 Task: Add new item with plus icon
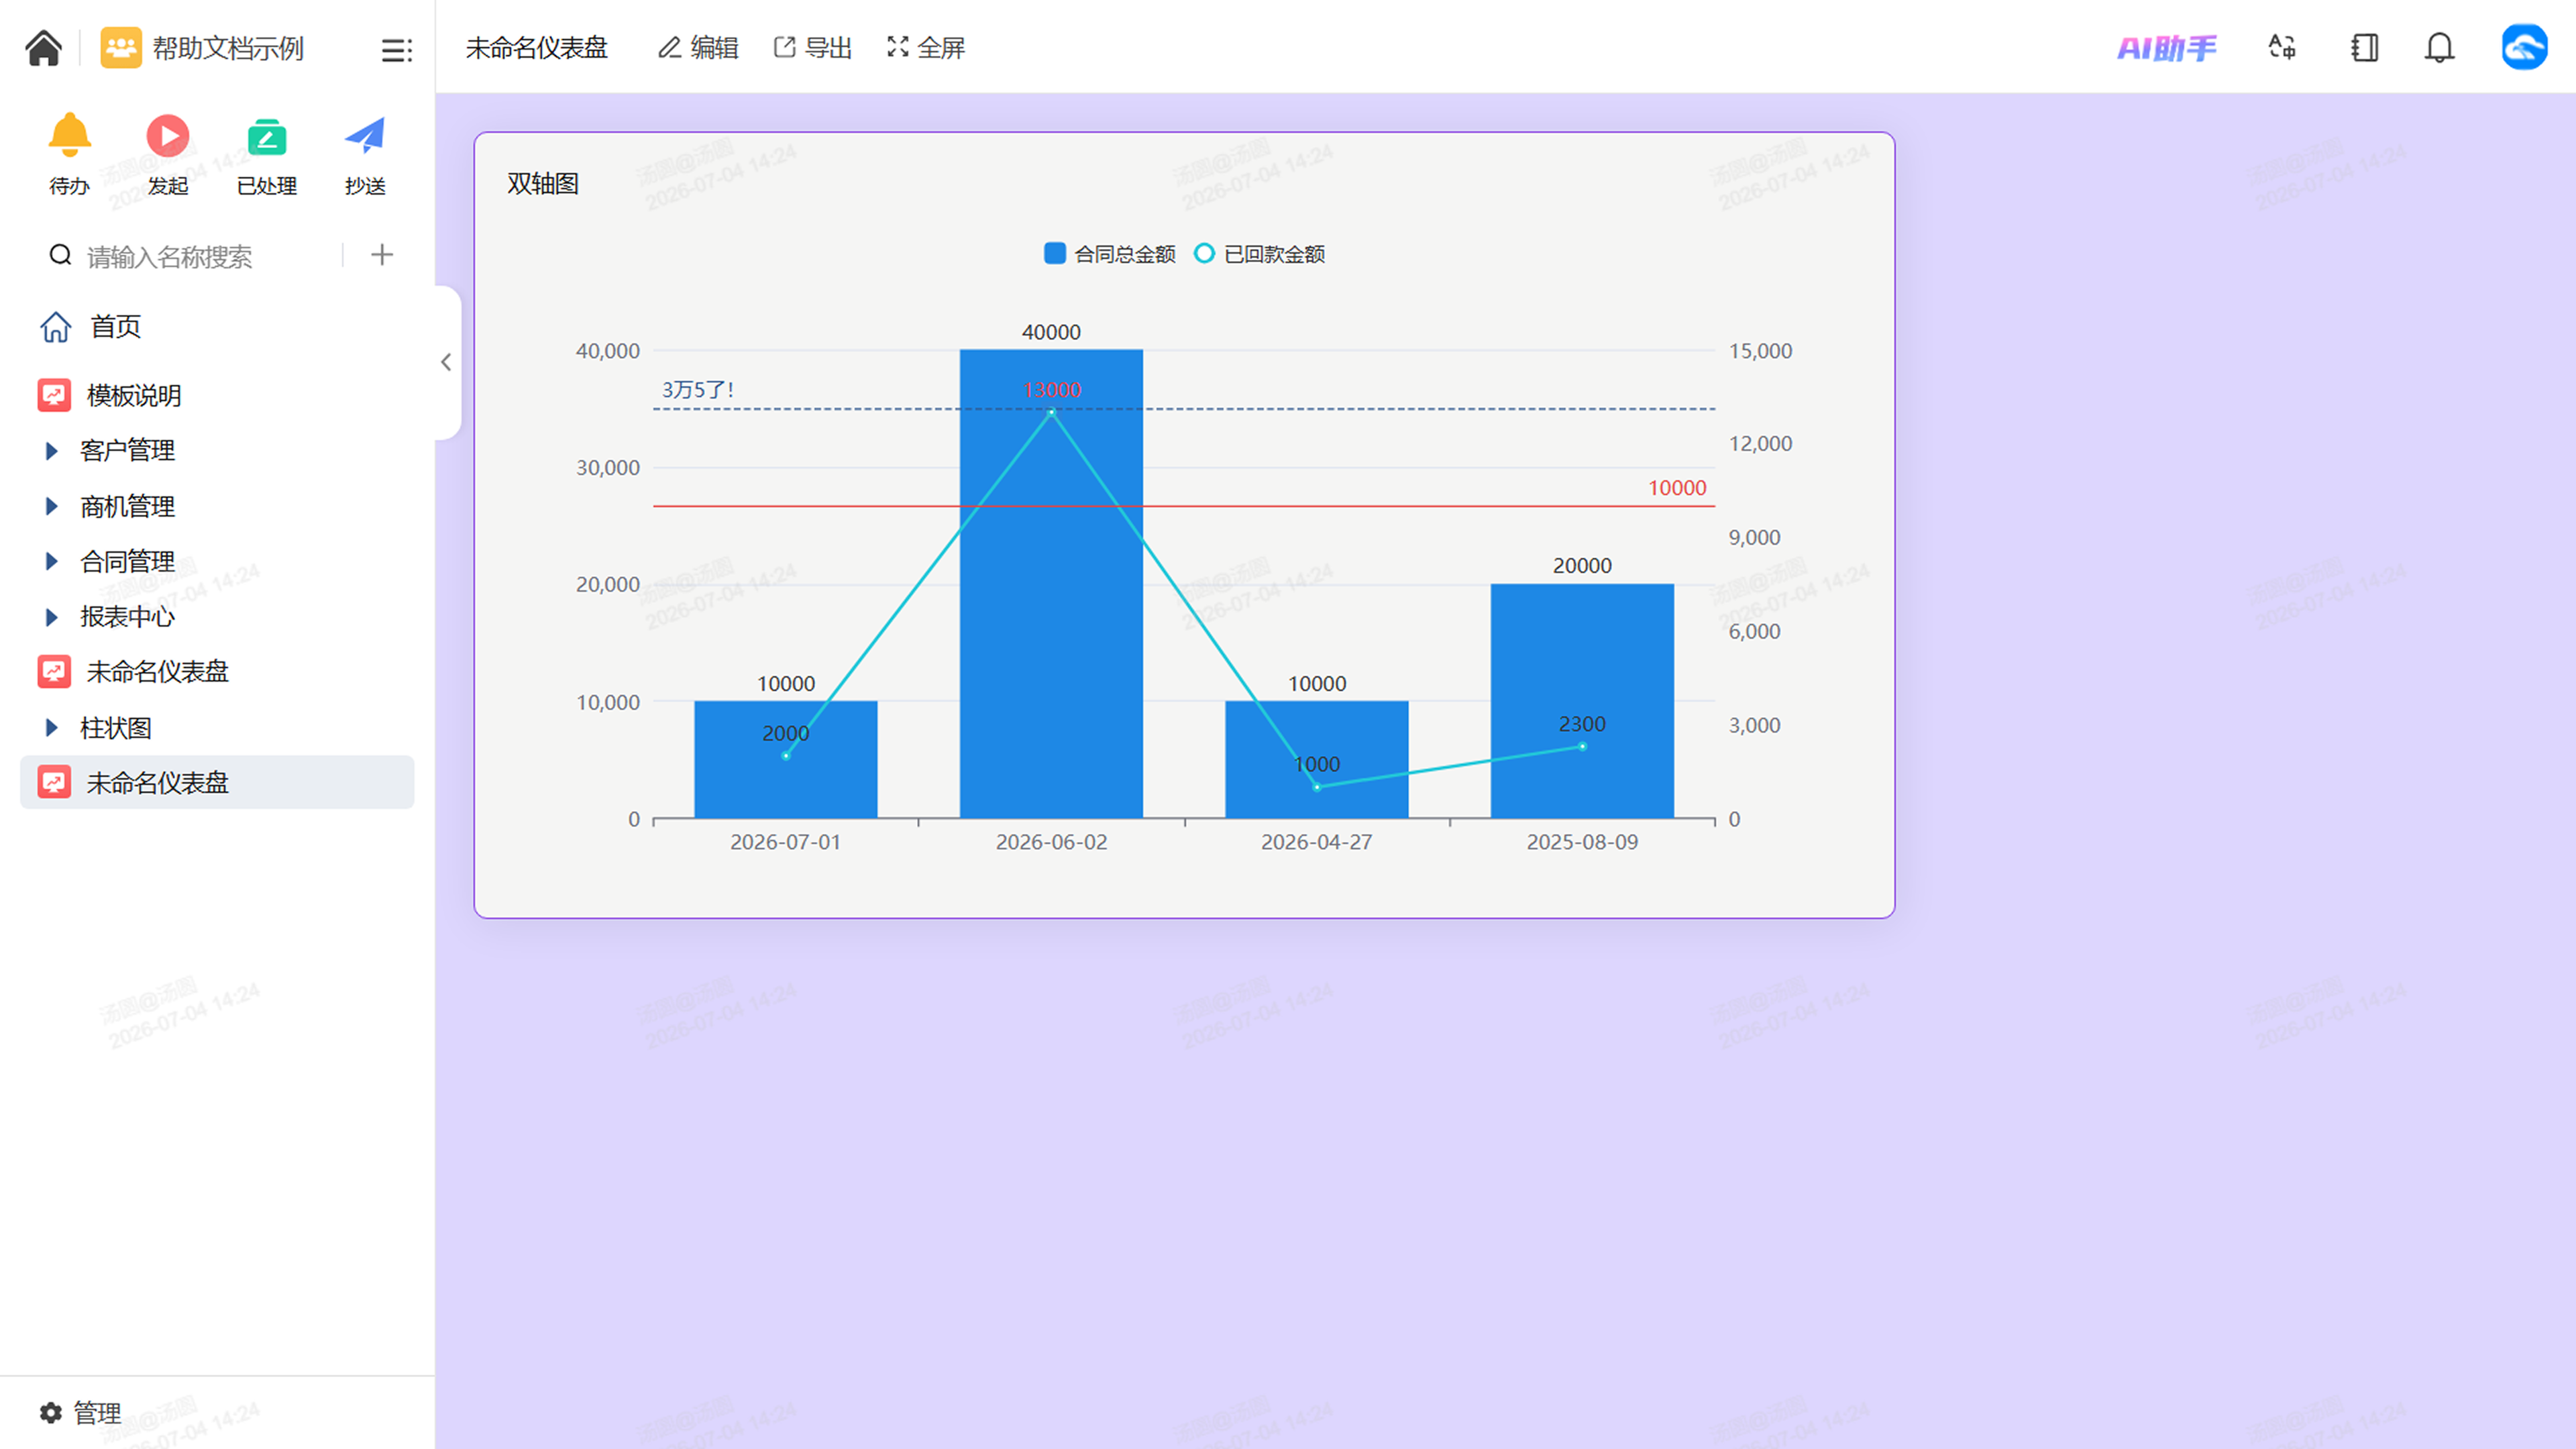pos(382,255)
